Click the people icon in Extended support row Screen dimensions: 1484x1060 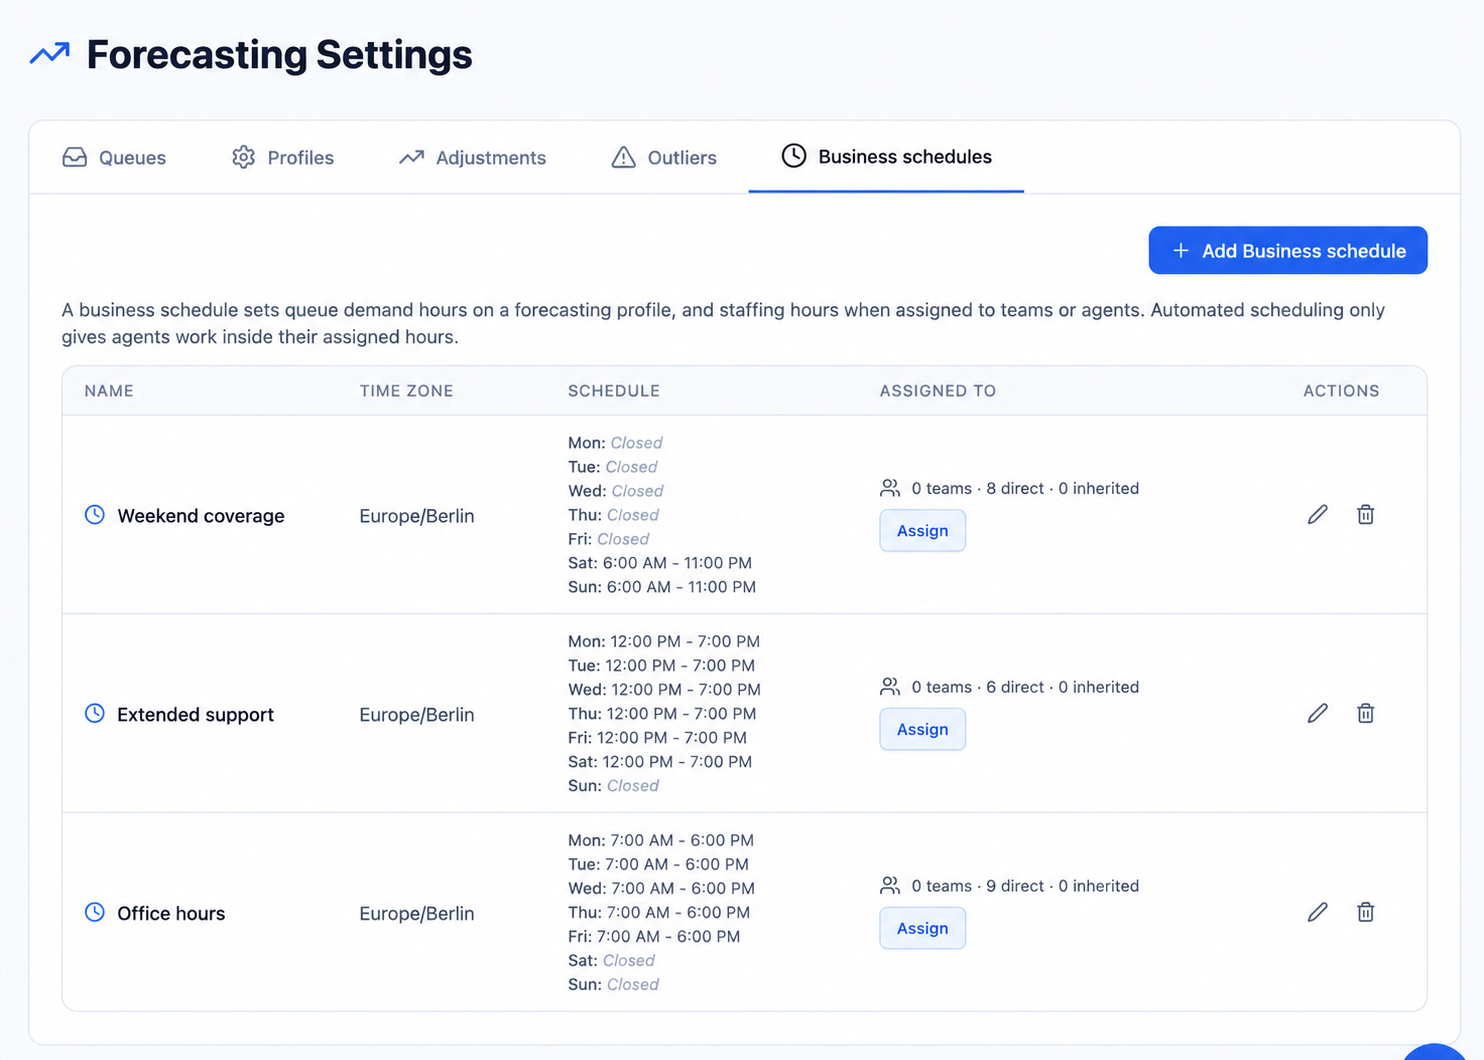tap(890, 687)
